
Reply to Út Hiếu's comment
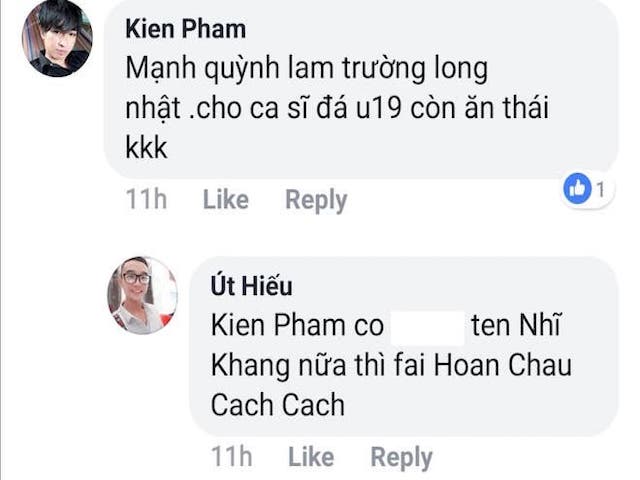coord(401,458)
